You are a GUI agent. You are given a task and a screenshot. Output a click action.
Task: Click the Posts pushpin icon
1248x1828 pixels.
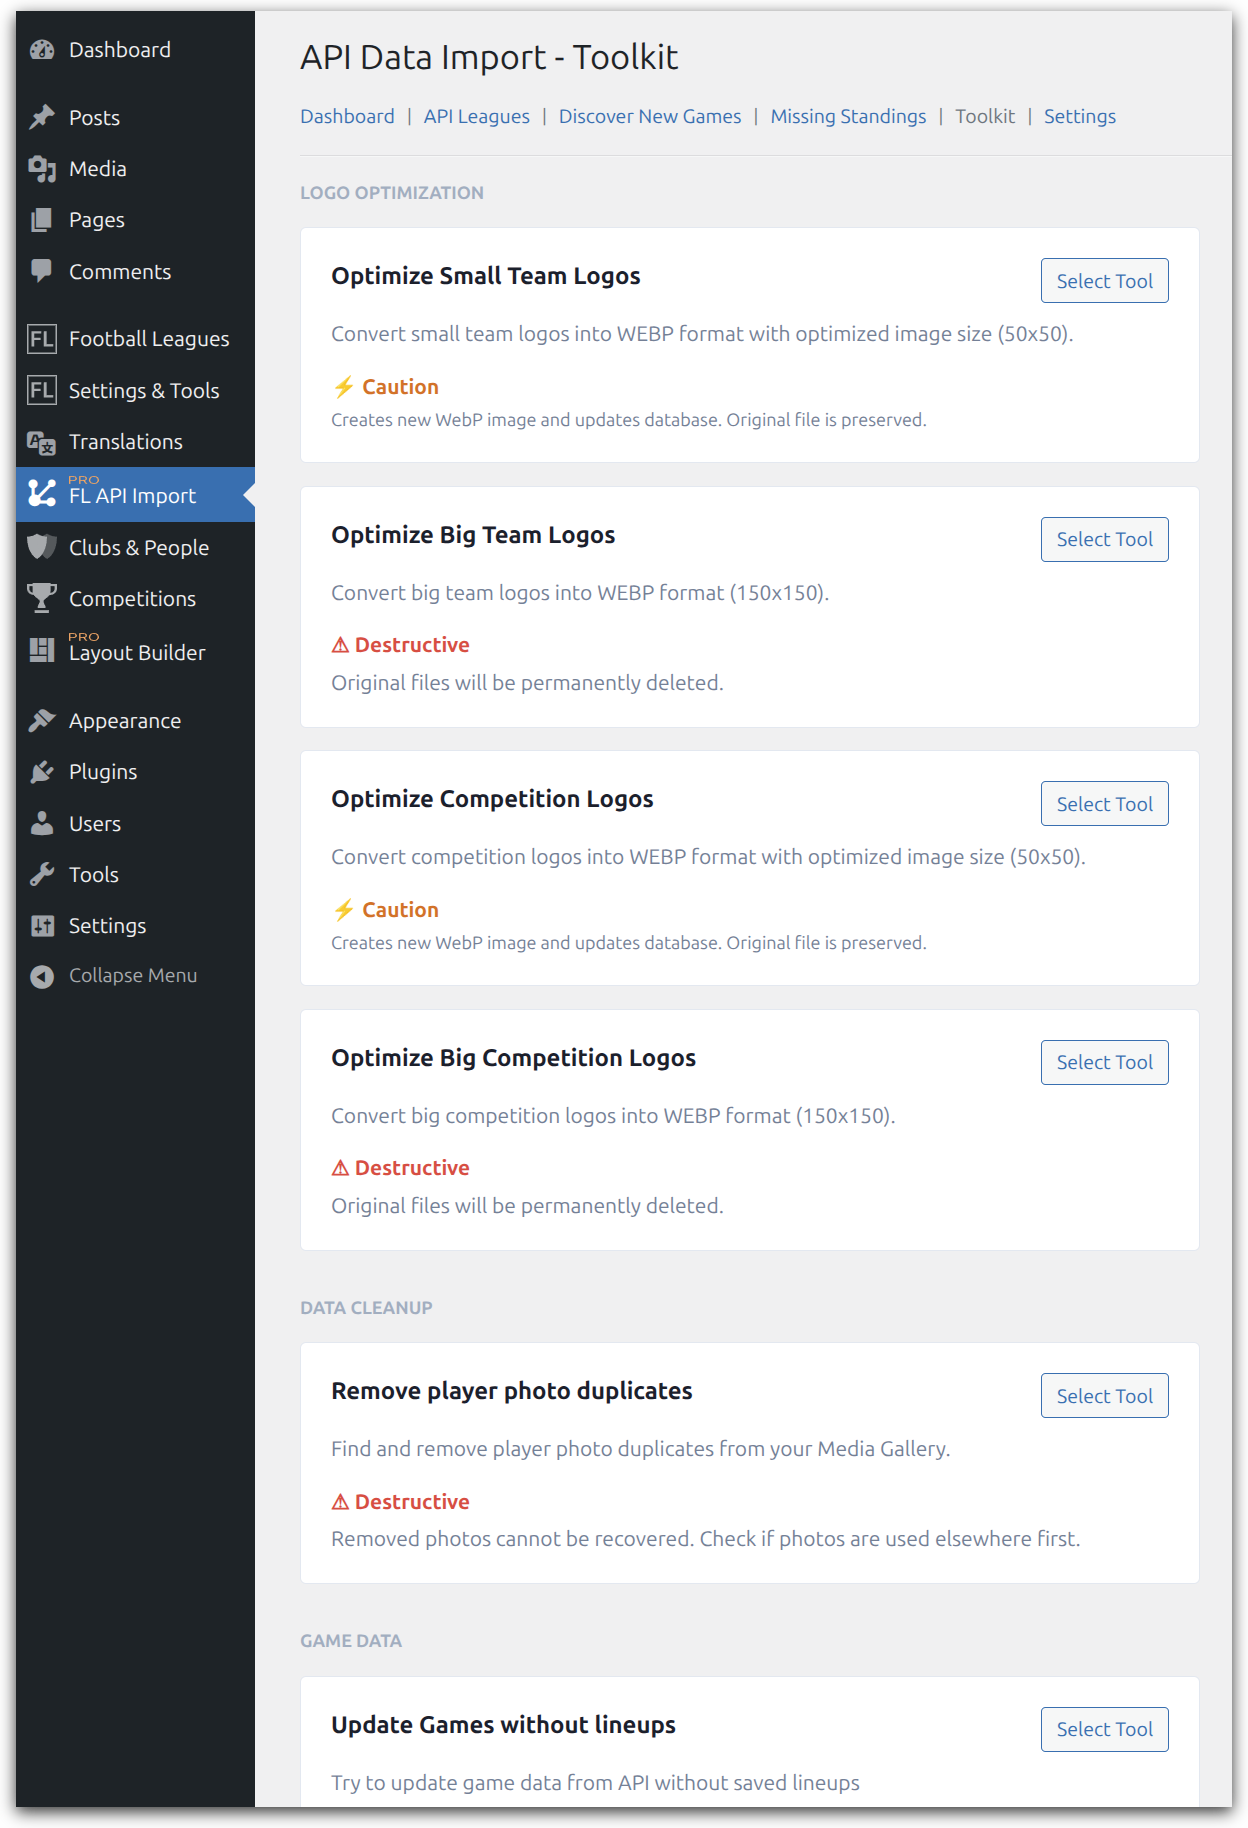pos(42,118)
